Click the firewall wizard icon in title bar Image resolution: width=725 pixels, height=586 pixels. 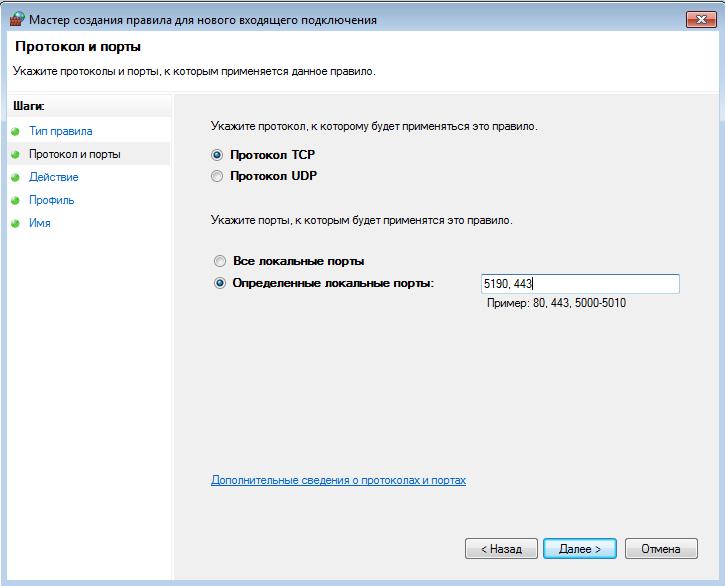pyautogui.click(x=17, y=19)
